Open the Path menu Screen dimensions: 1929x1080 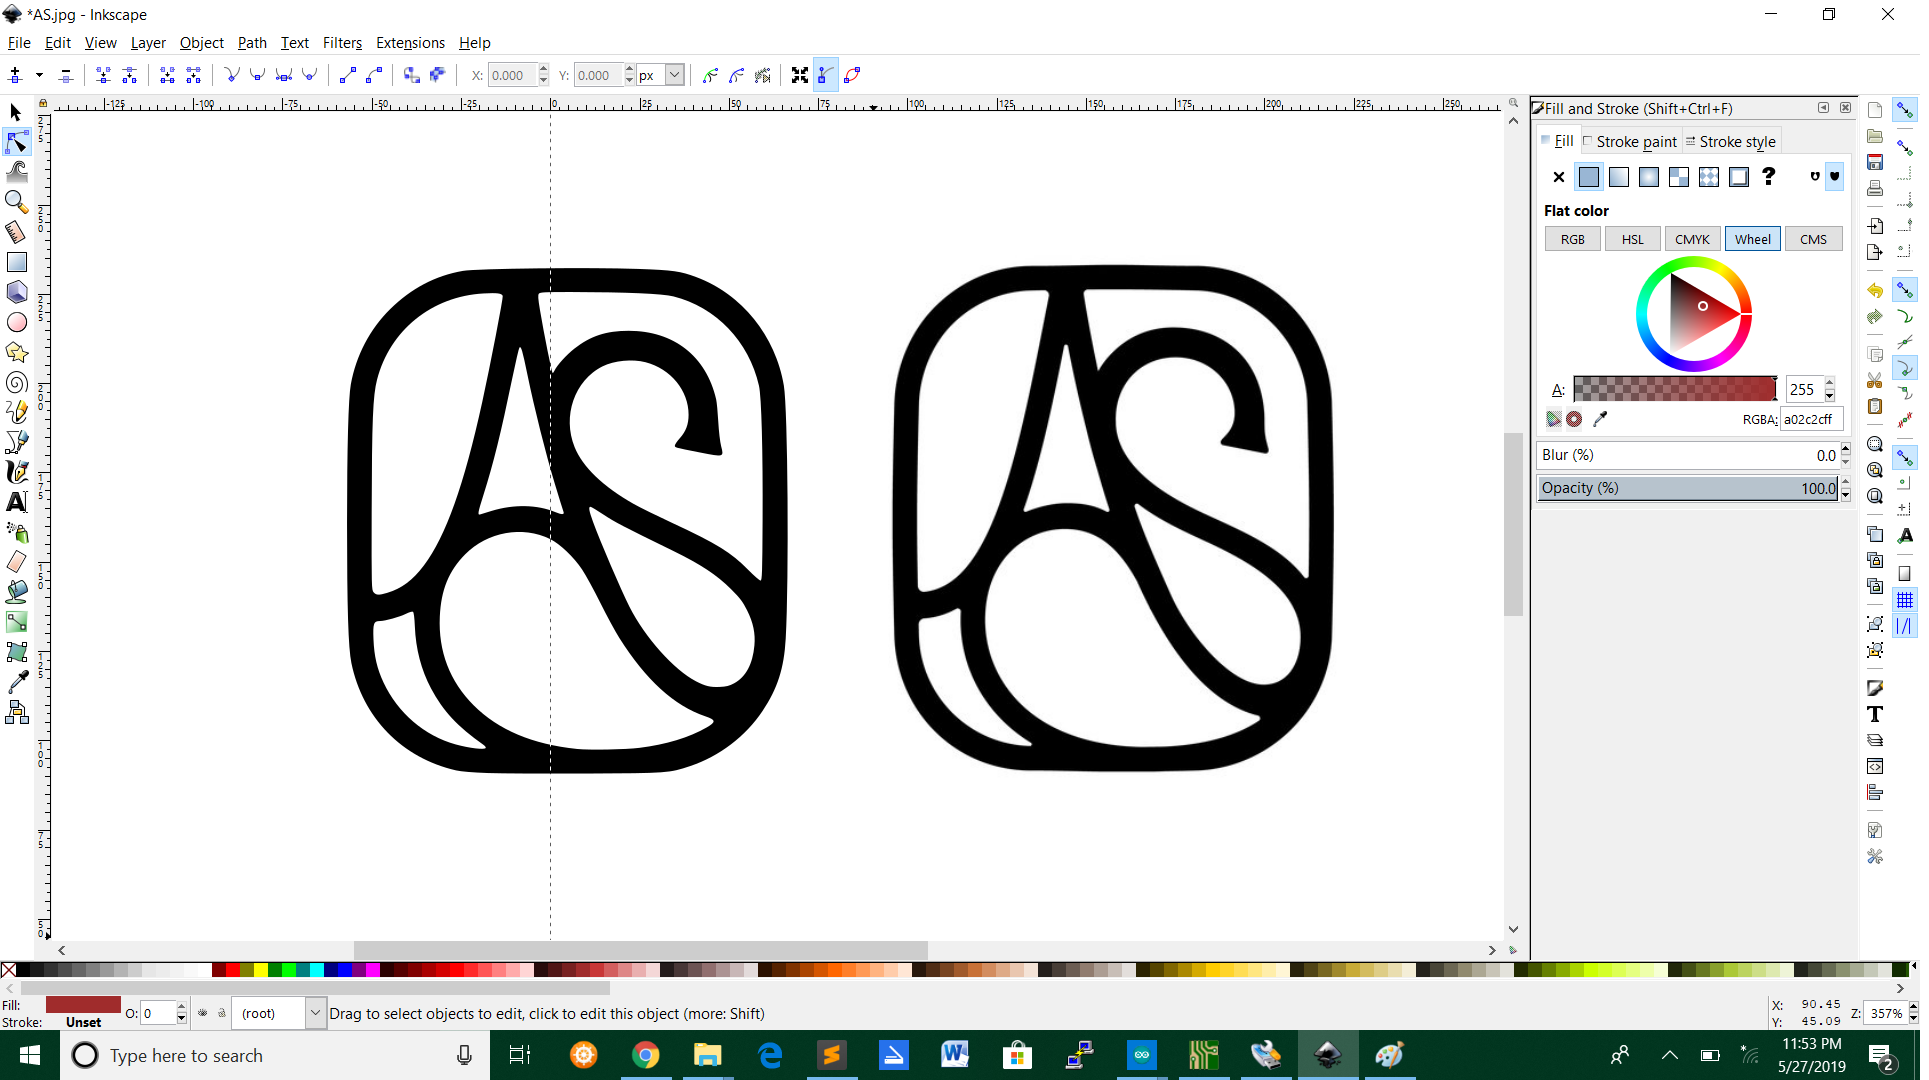(252, 42)
